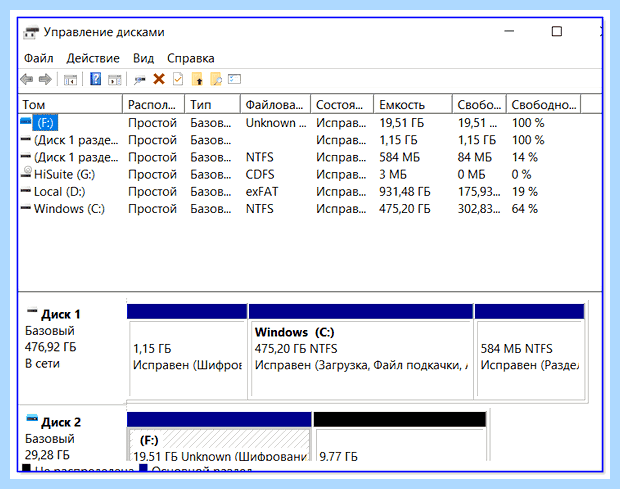Sort by the Состоя... column header
Image resolution: width=620 pixels, height=489 pixels.
[x=342, y=104]
